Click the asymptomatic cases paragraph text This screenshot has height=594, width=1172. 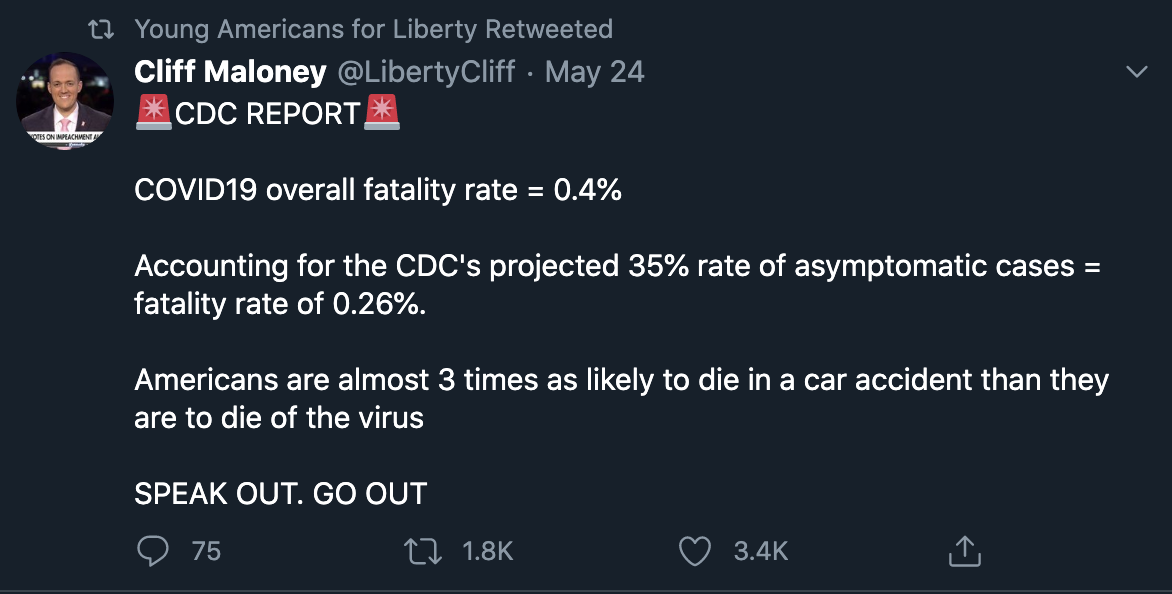[x=617, y=285]
